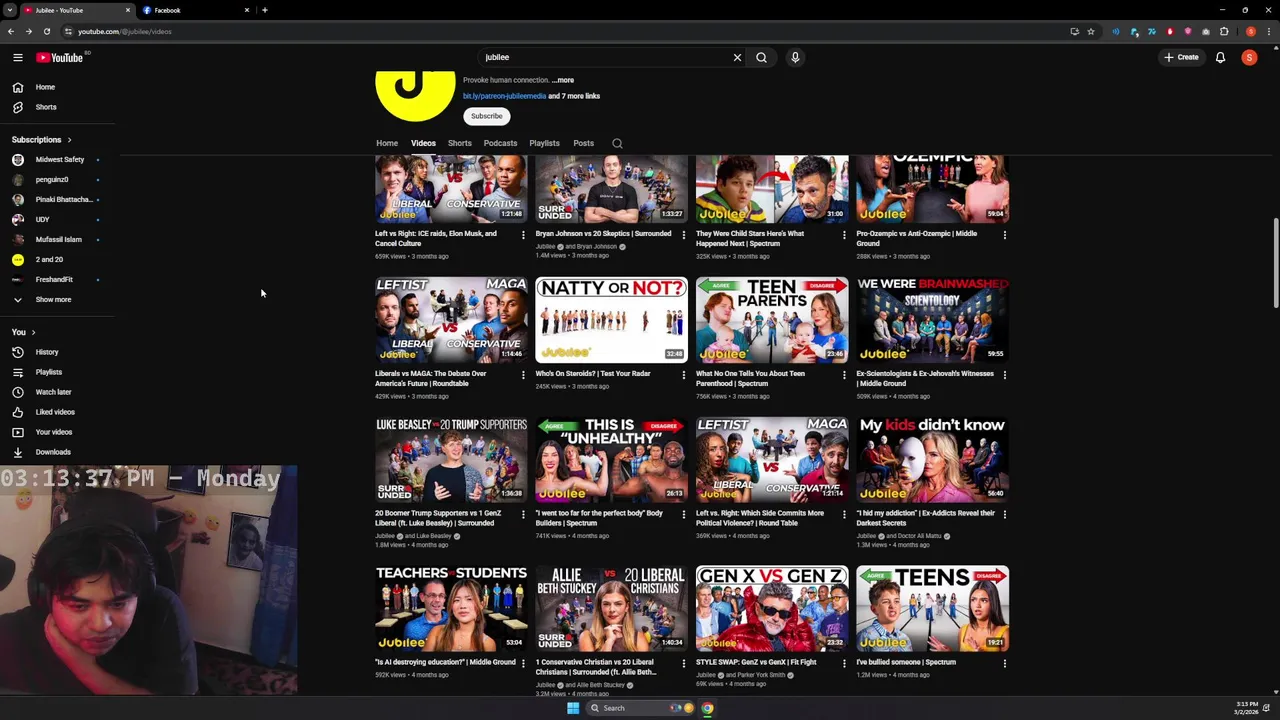Bookmark the page with the star icon
Image resolution: width=1280 pixels, height=720 pixels.
(x=1091, y=31)
